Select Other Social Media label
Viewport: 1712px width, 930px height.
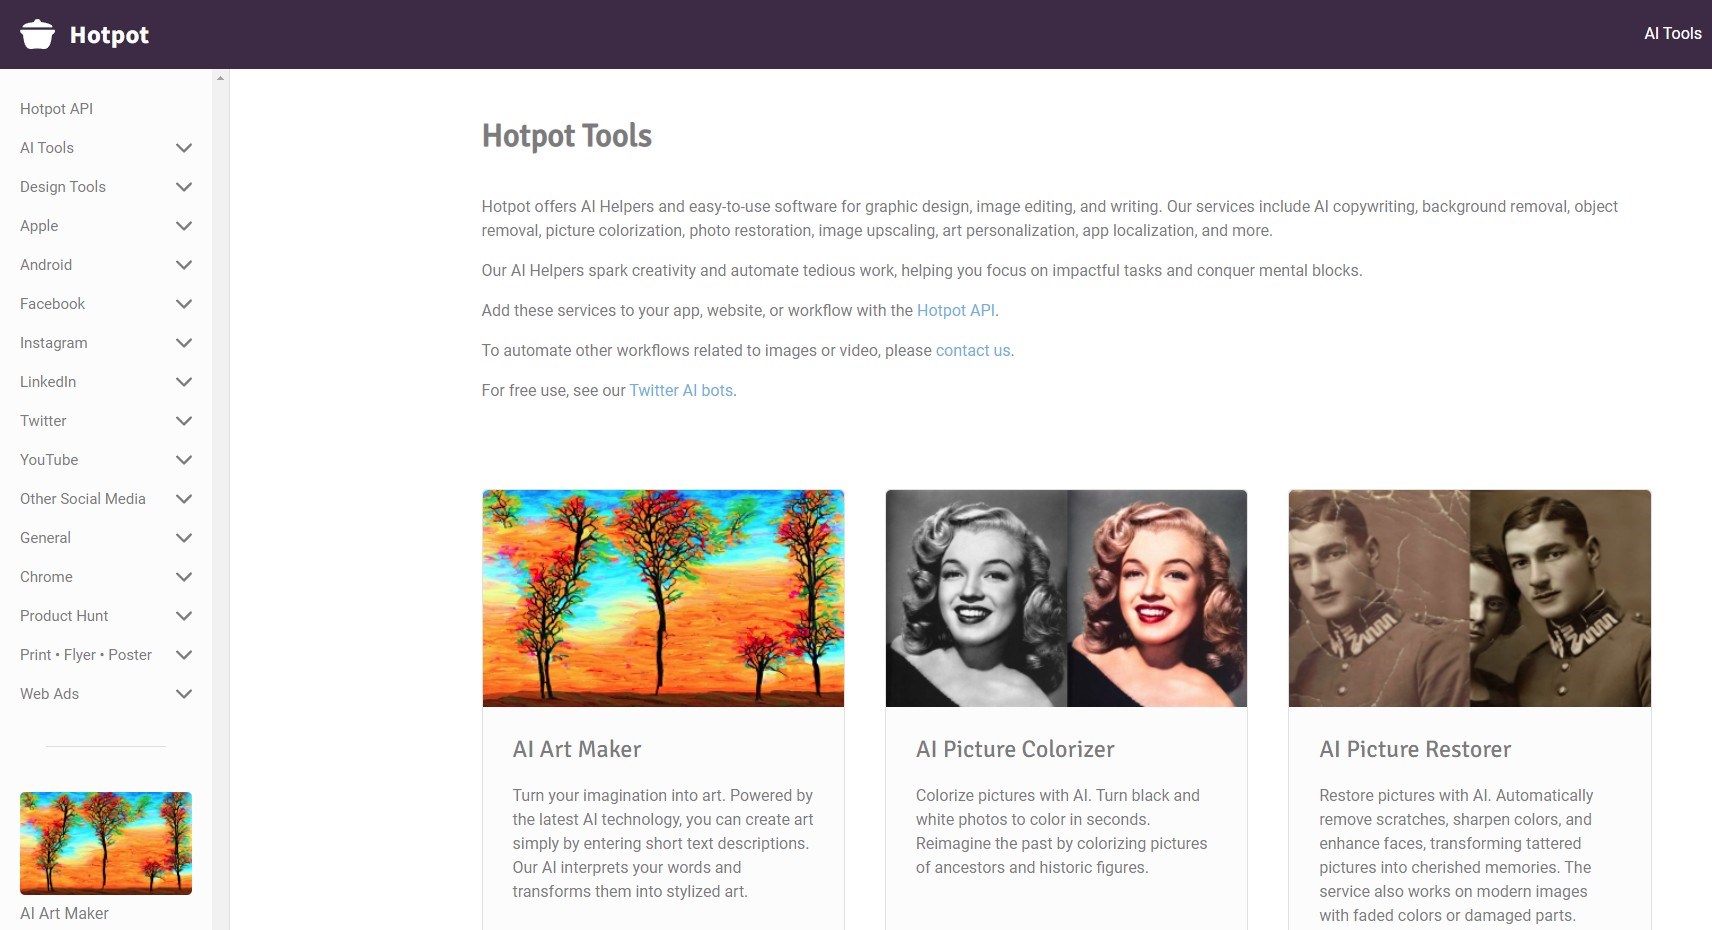[83, 498]
